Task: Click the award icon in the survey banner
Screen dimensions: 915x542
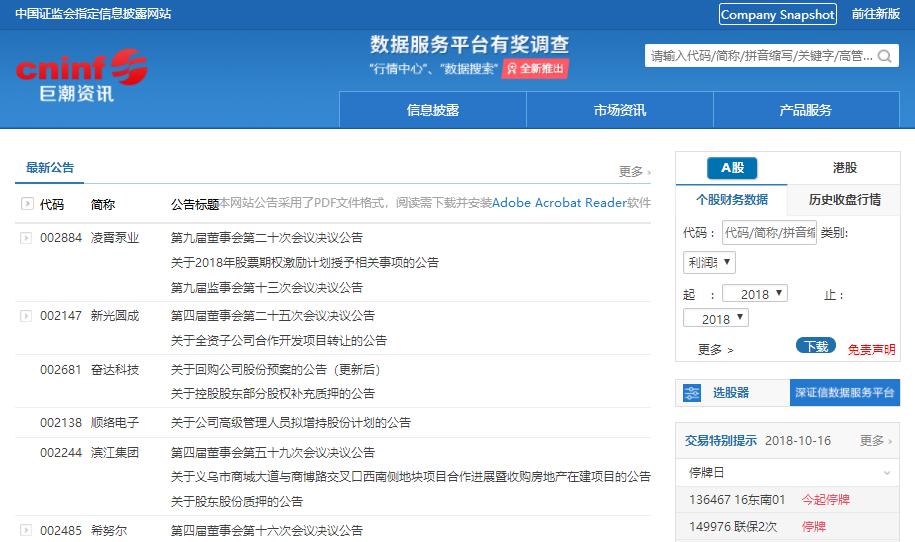Action: pos(512,69)
